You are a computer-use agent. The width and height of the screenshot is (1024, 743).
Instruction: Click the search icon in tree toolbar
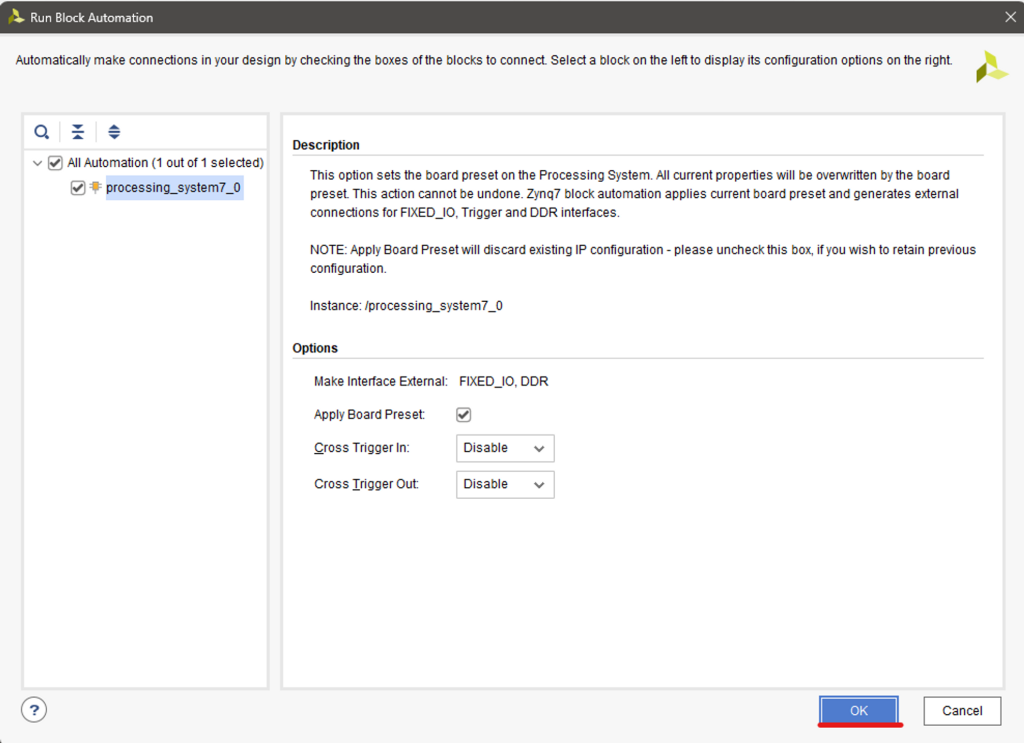42,132
